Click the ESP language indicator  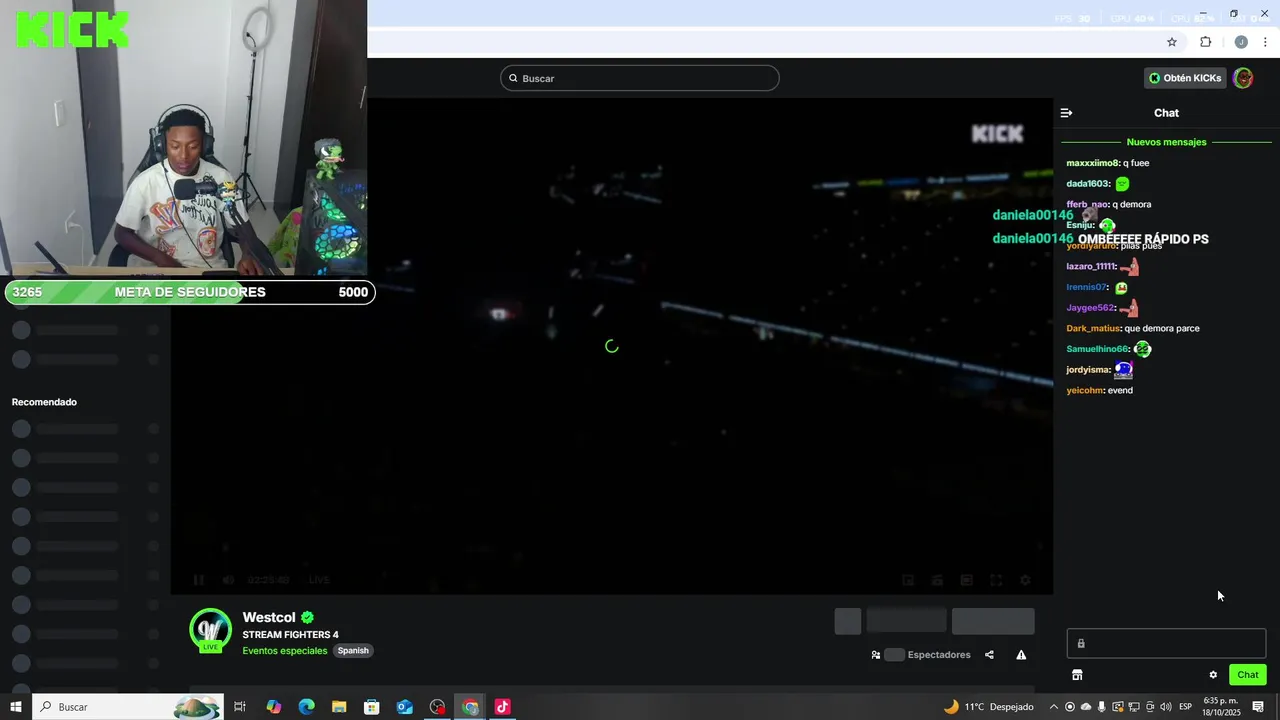[x=1185, y=707]
